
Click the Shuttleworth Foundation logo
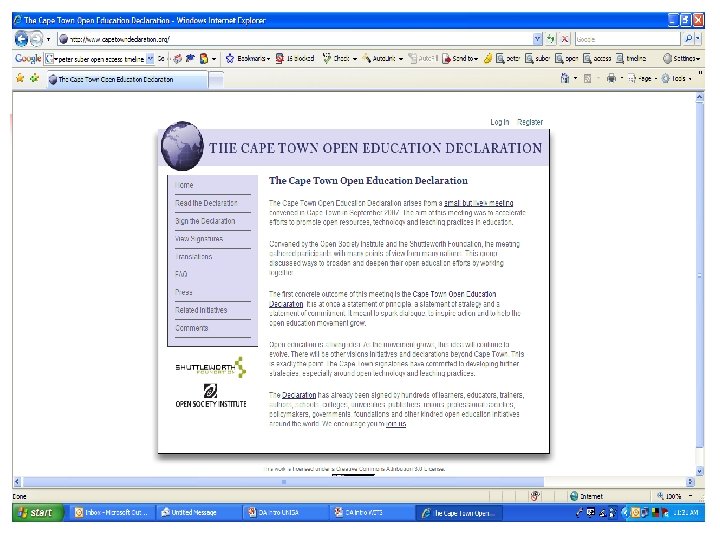[211, 367]
